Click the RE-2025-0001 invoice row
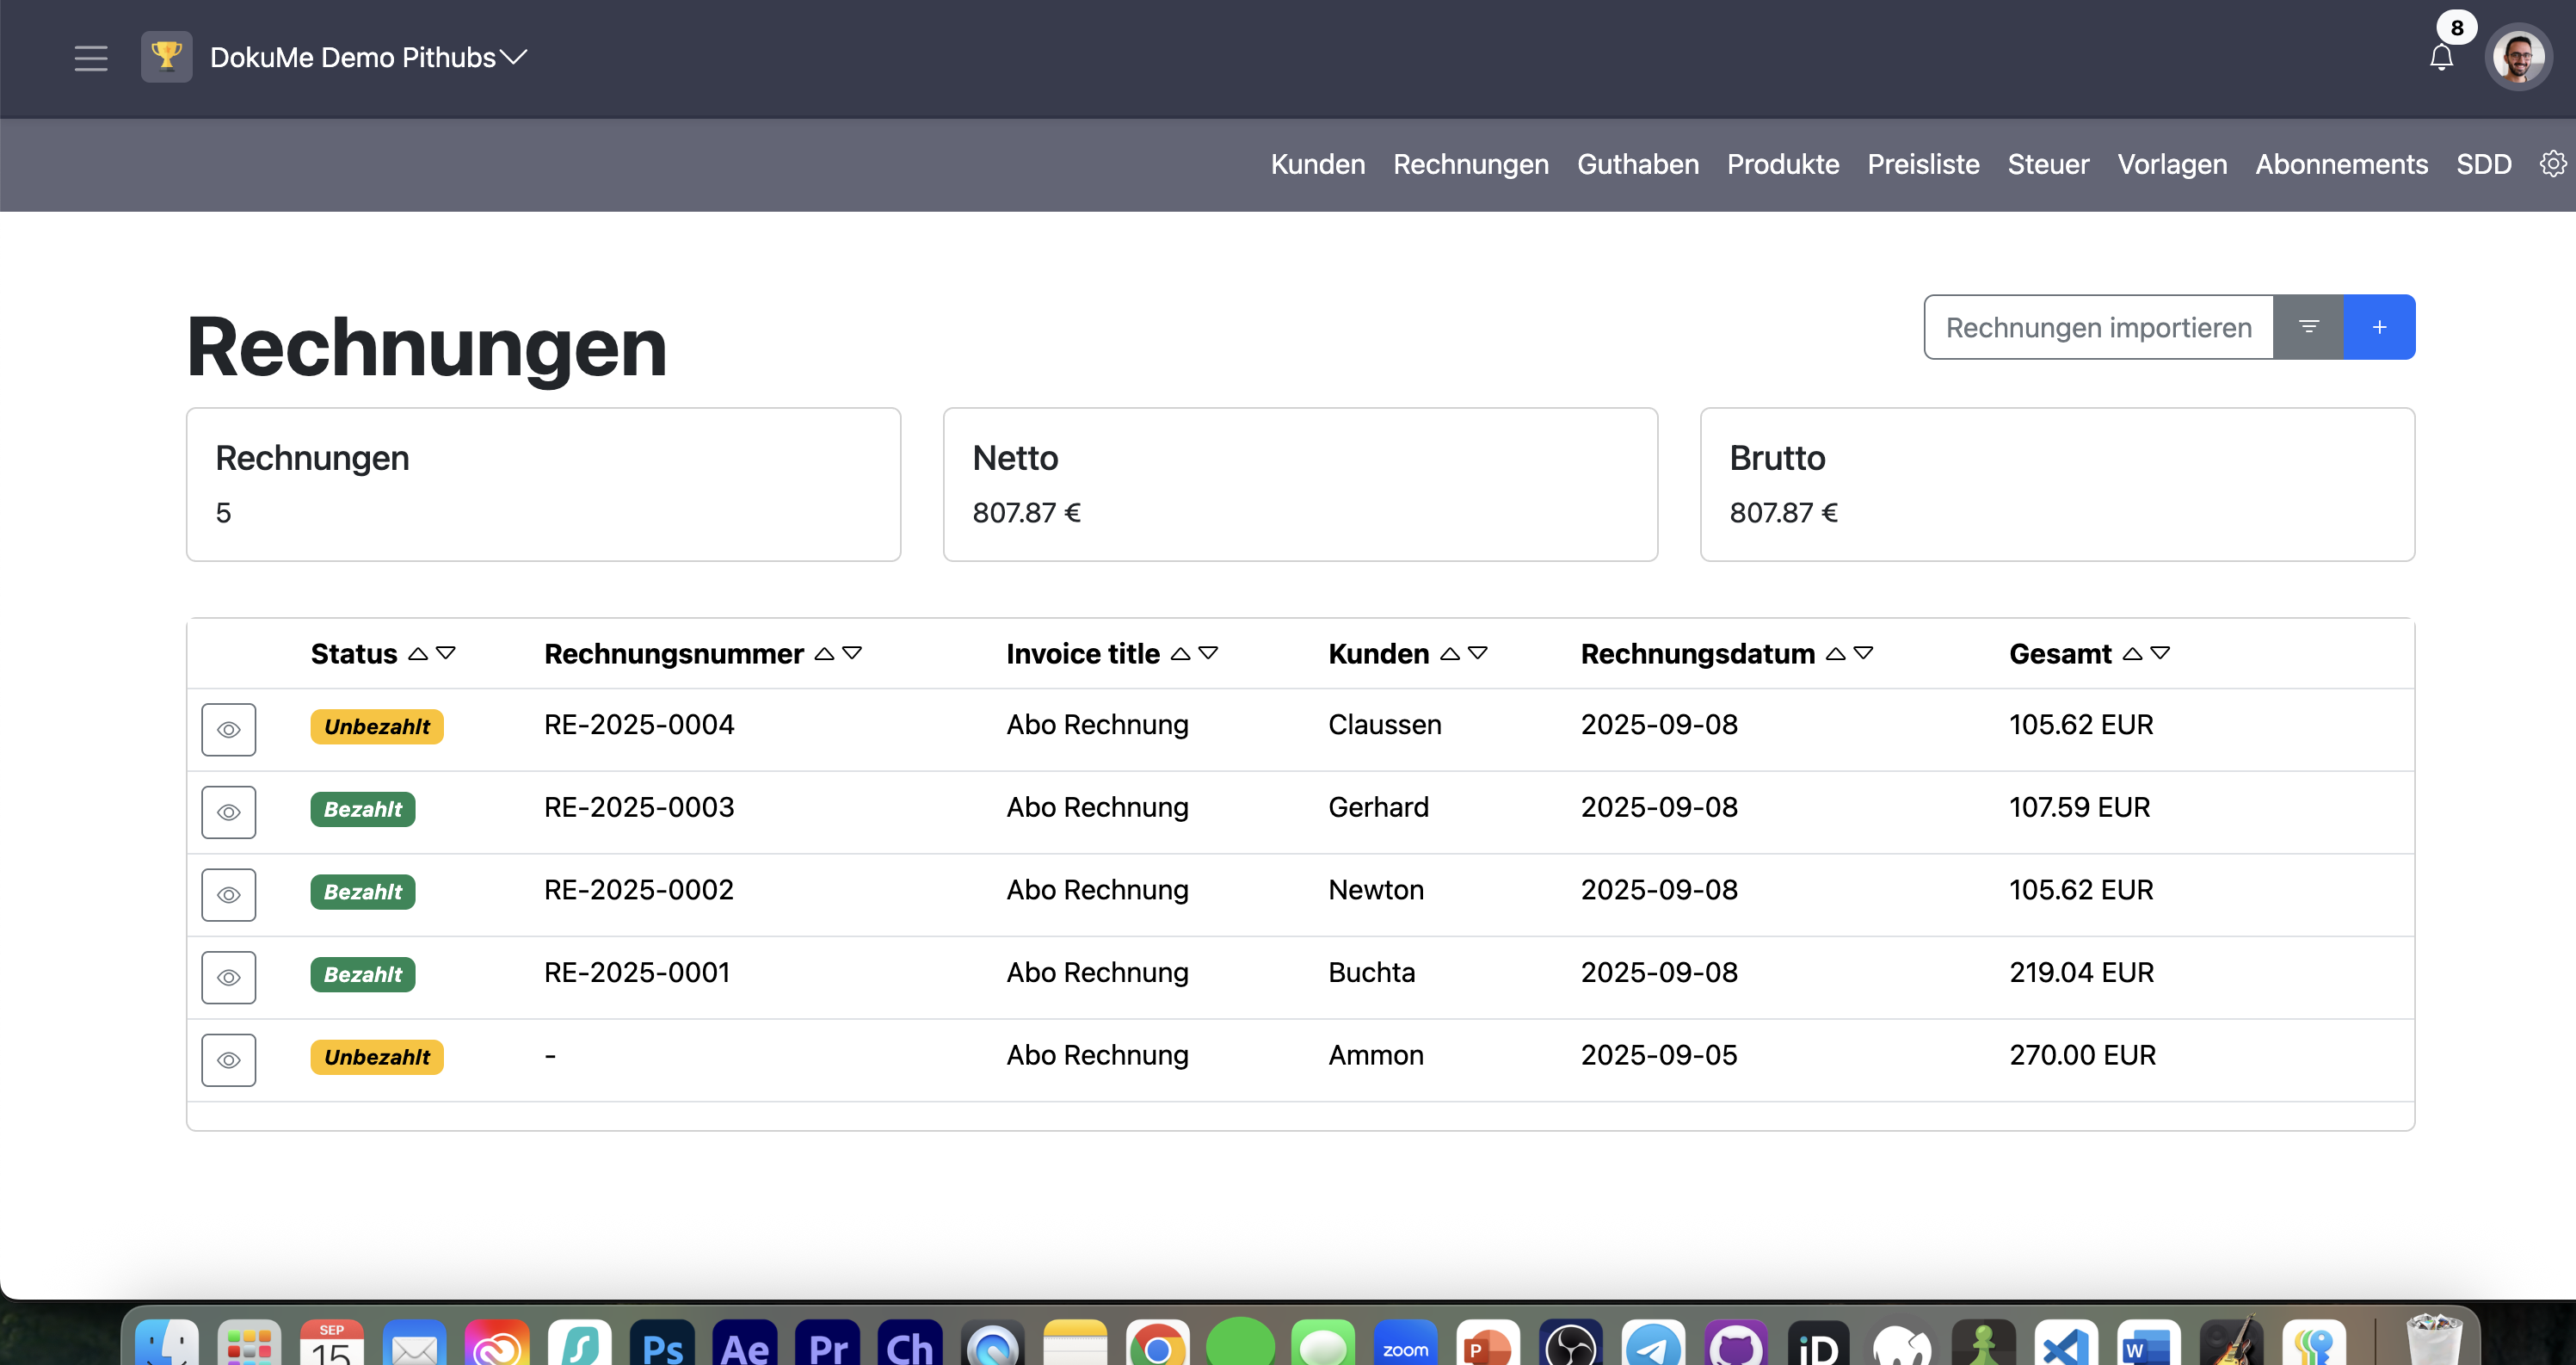 [x=637, y=972]
